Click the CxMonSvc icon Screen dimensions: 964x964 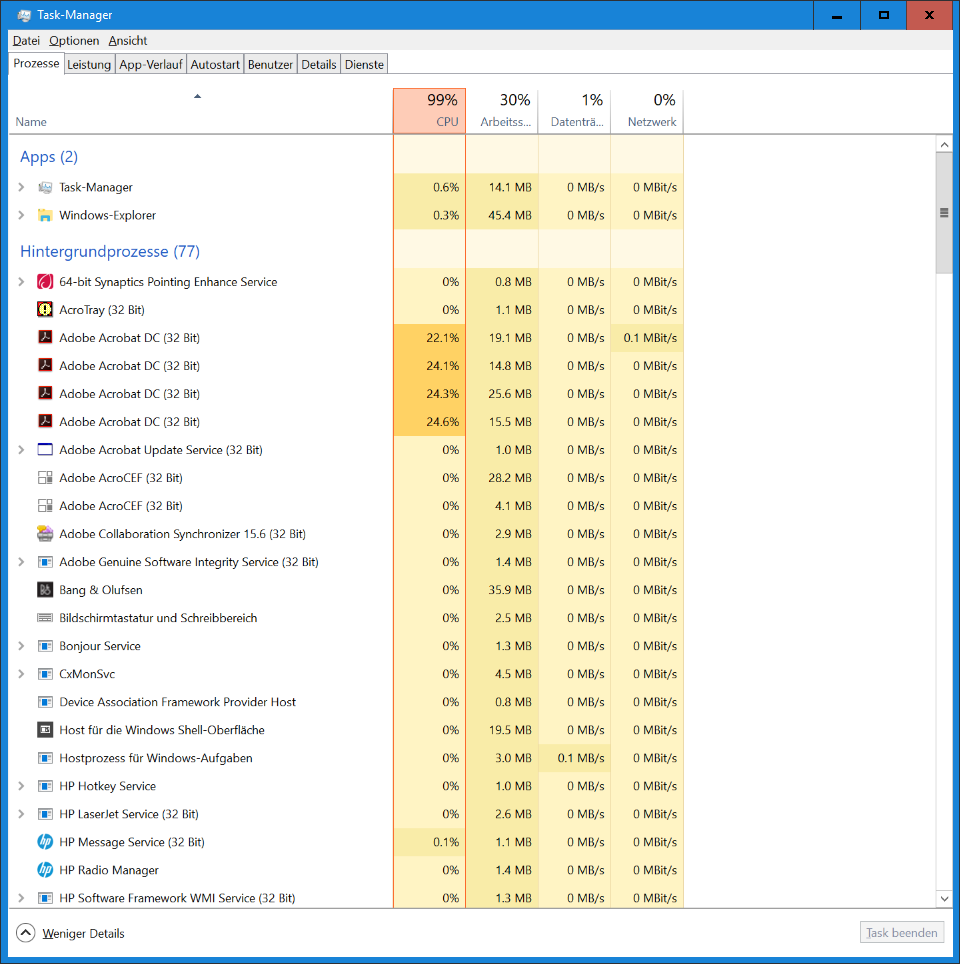[45, 674]
